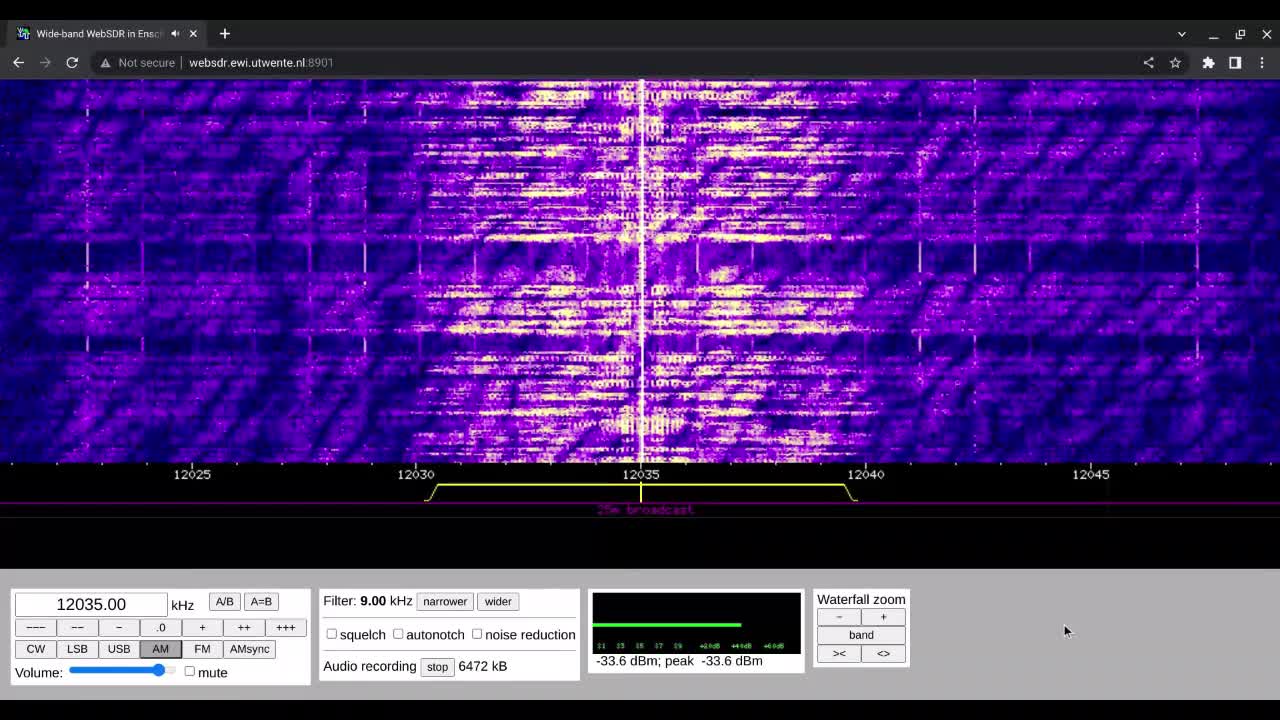
Task: Make the filter wider
Action: coord(498,601)
